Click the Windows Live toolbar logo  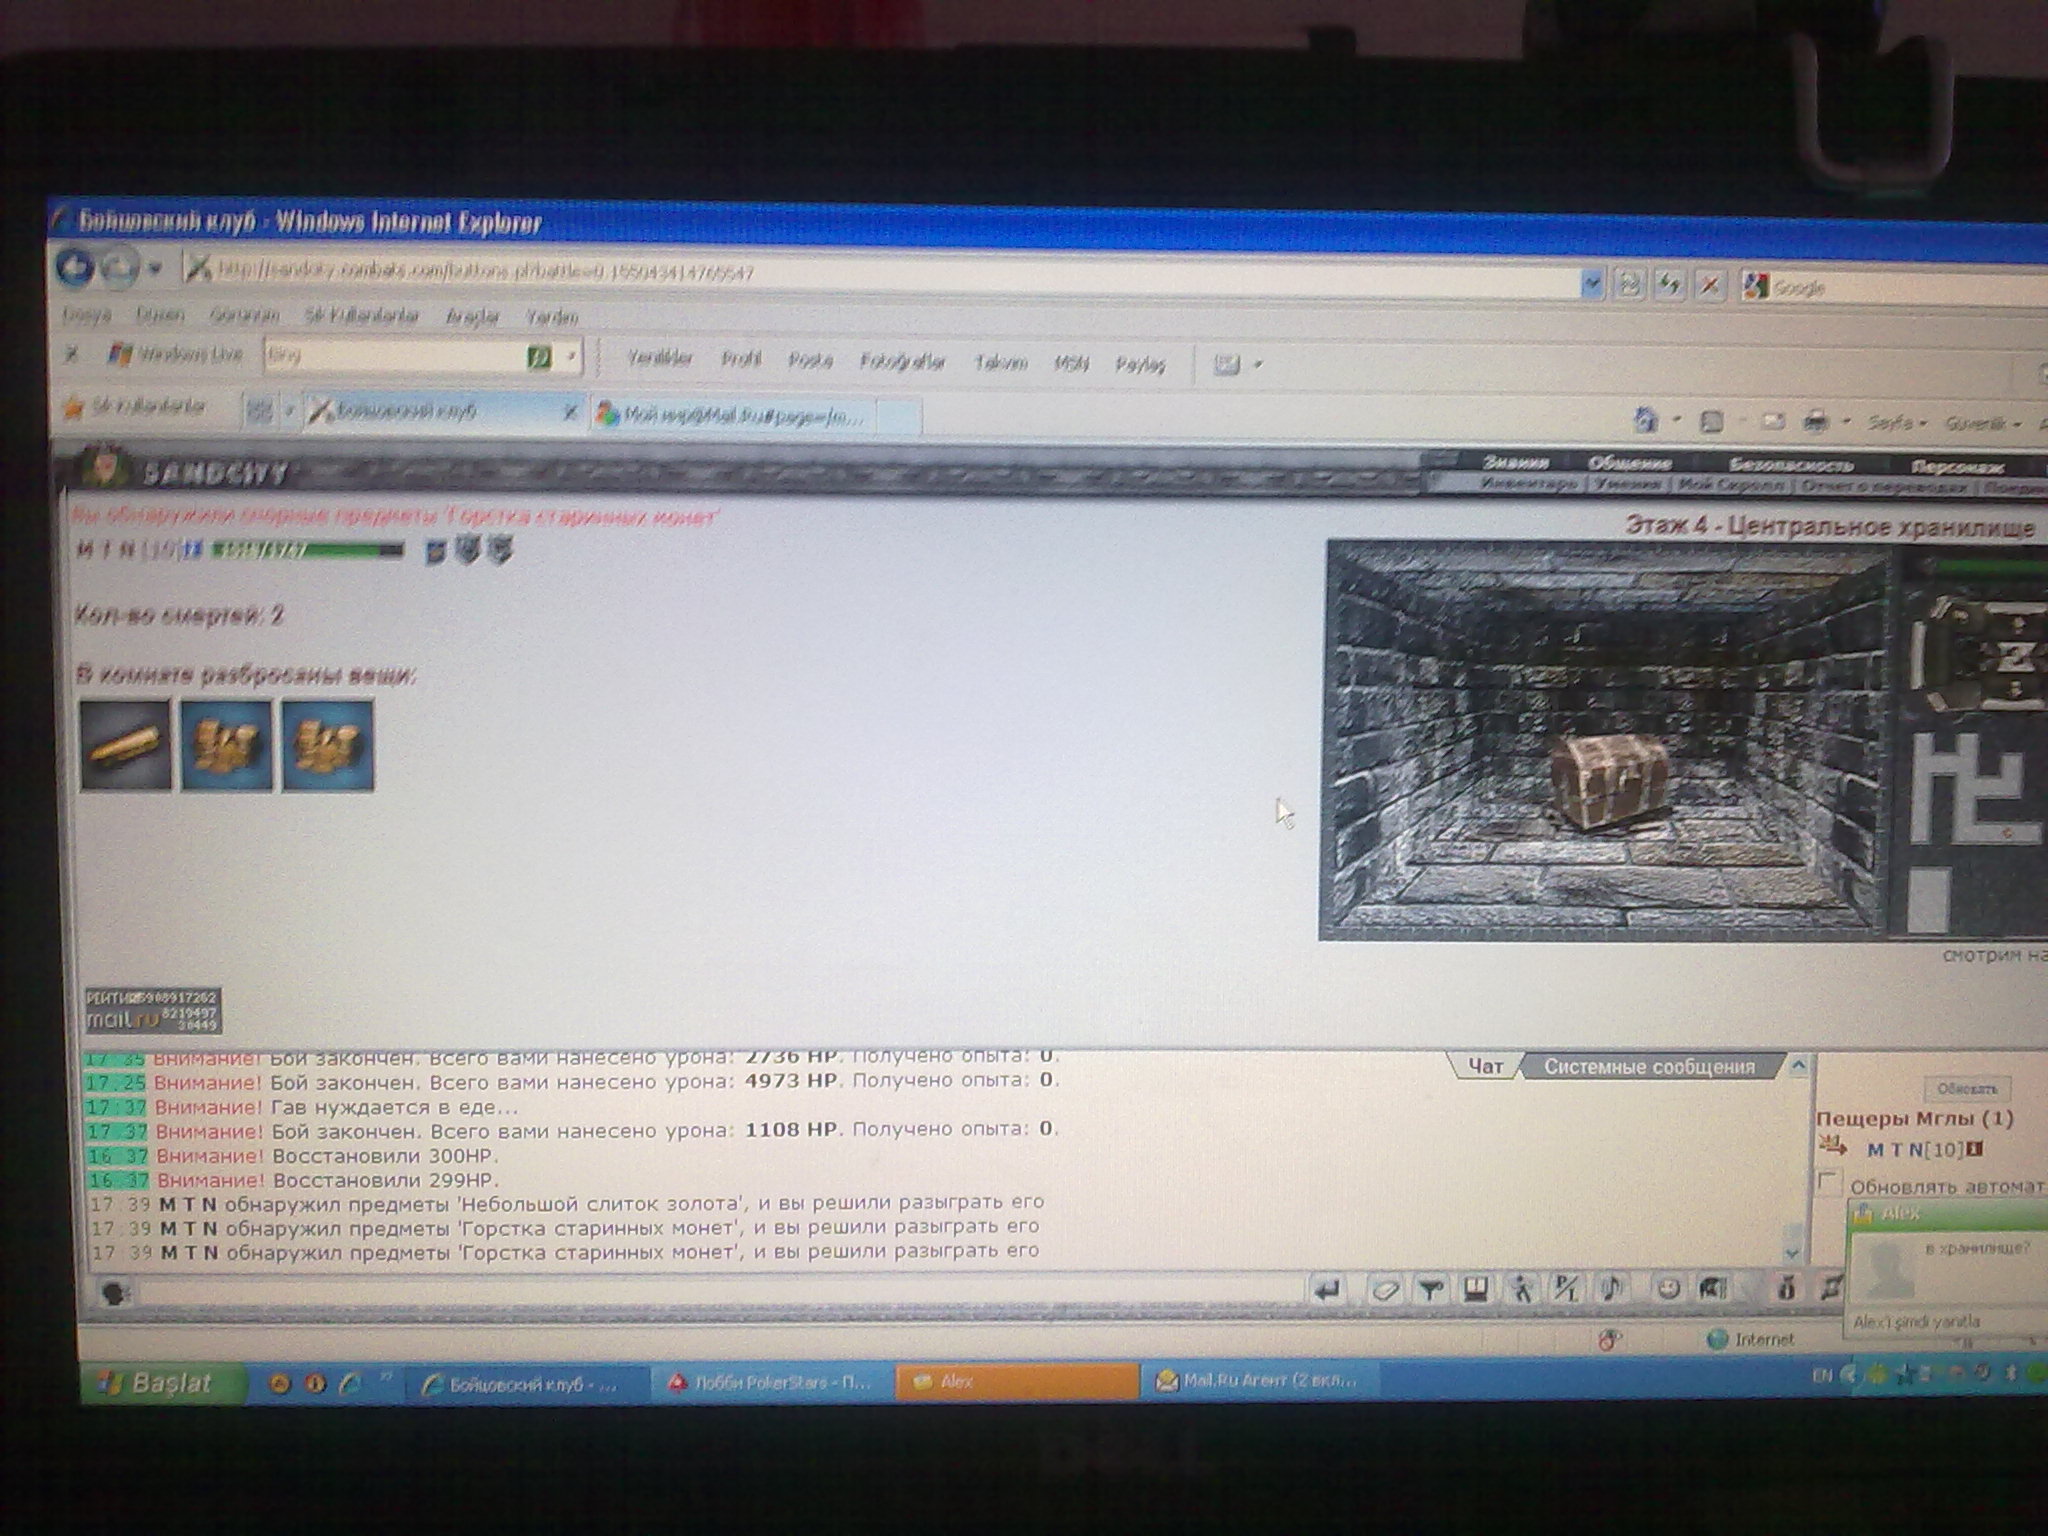pyautogui.click(x=176, y=354)
